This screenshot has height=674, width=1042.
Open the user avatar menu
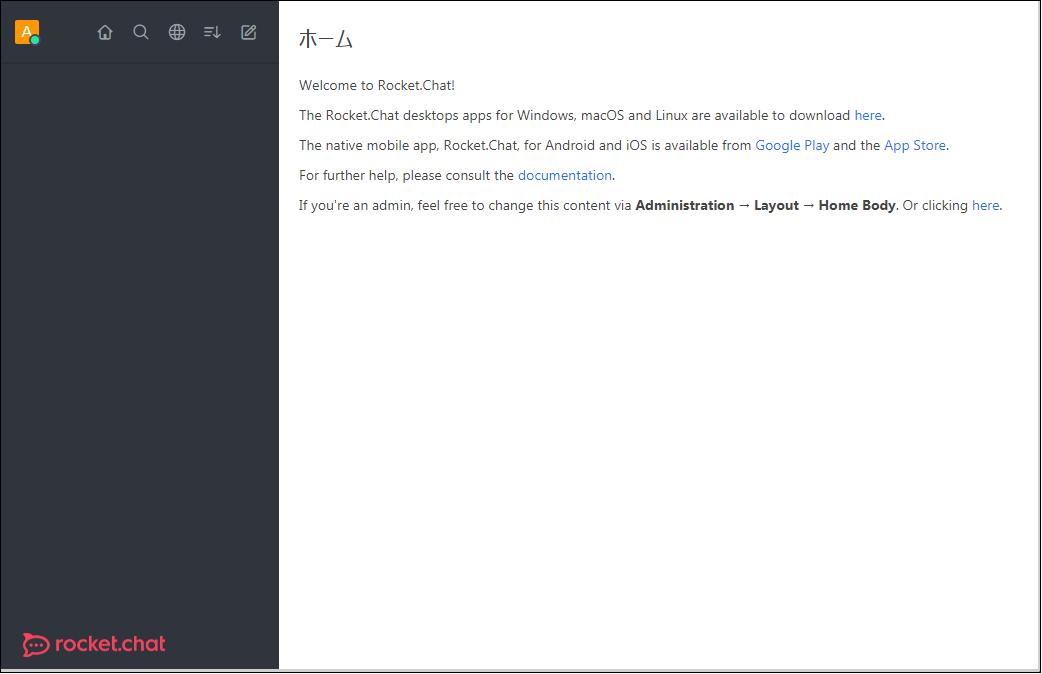(x=27, y=32)
